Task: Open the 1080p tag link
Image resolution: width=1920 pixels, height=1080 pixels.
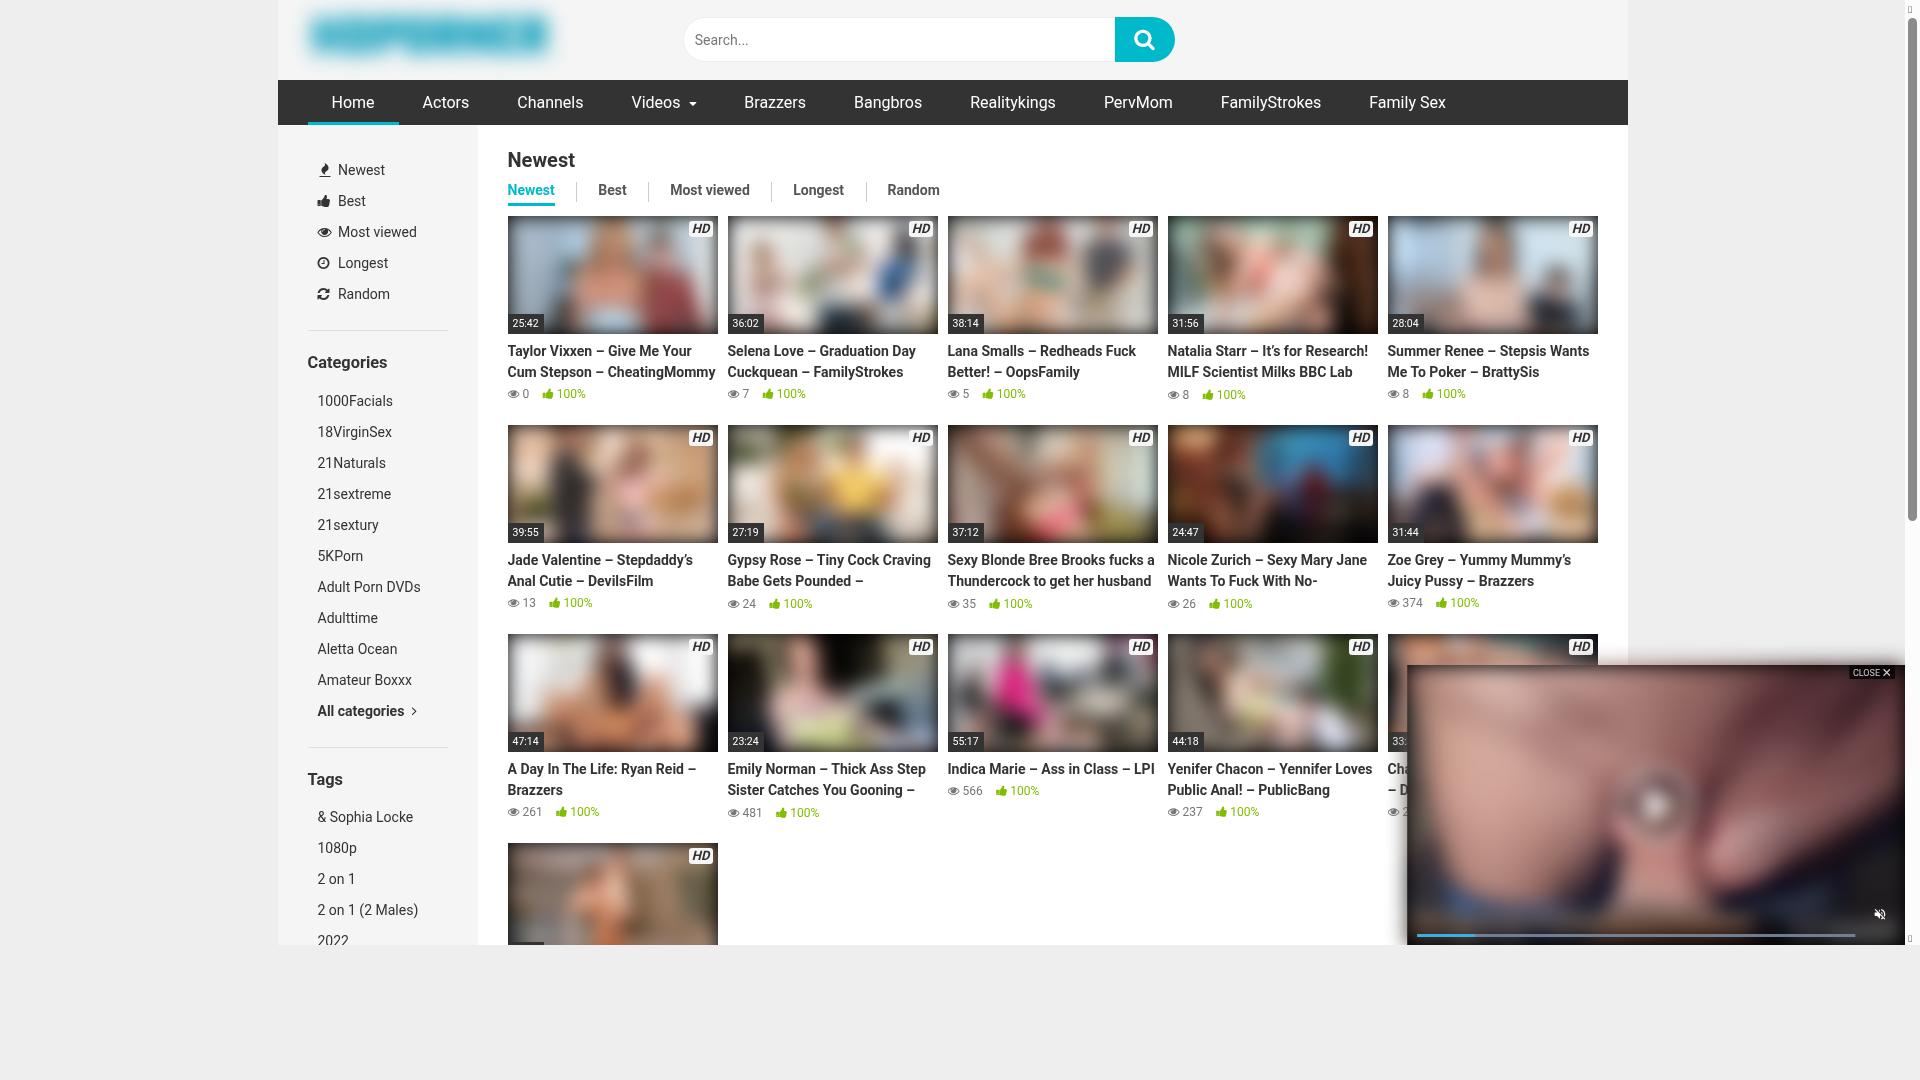Action: [337, 848]
